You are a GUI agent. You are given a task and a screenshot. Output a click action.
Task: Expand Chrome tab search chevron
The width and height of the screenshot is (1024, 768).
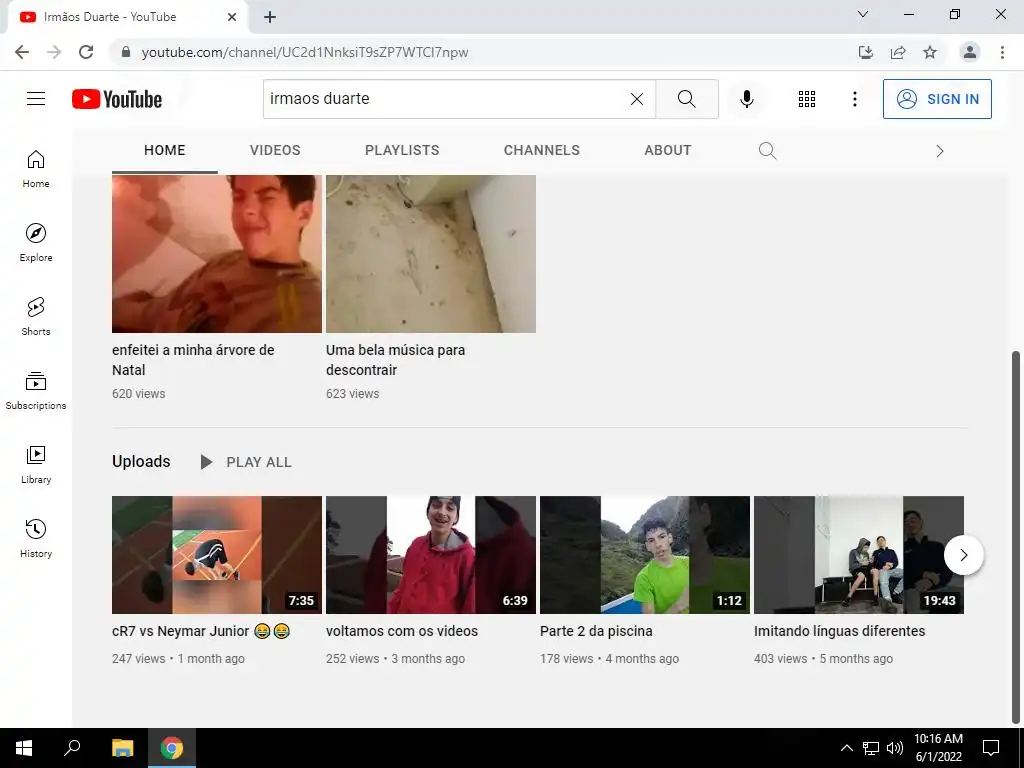863,14
